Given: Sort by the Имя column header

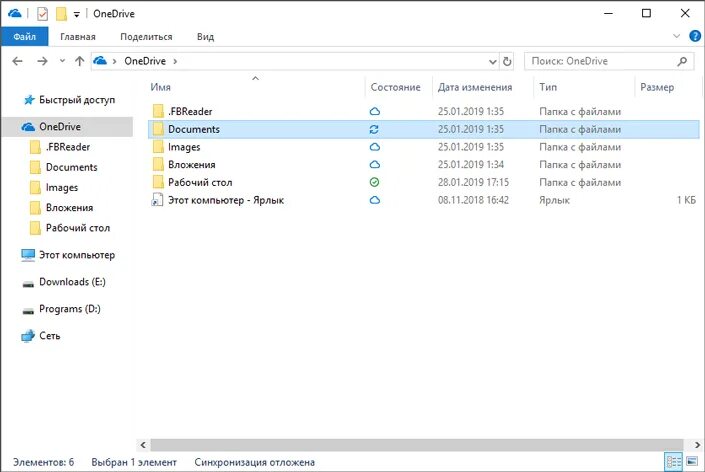Looking at the screenshot, I should coord(161,87).
